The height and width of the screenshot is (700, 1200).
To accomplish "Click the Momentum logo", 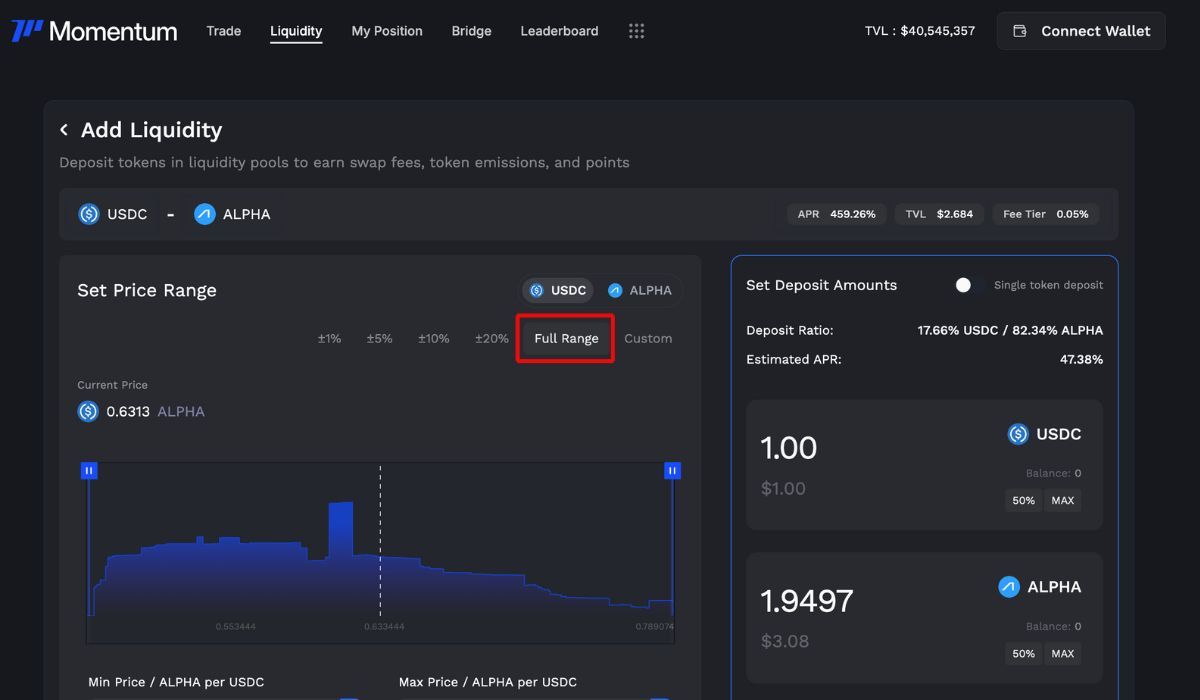I will coord(94,31).
